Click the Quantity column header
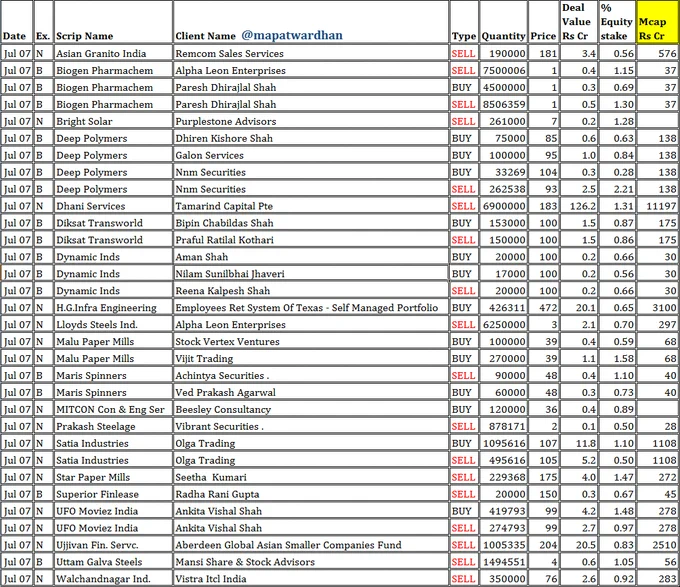The image size is (680, 587). [503, 23]
